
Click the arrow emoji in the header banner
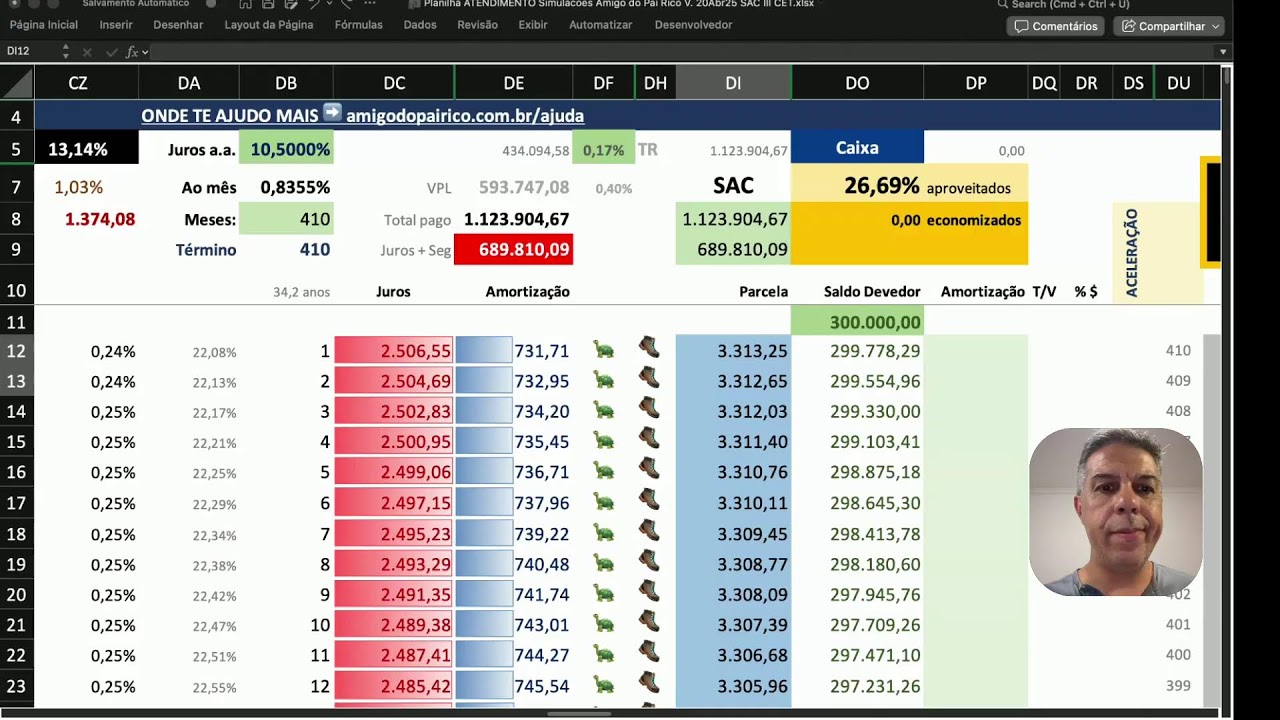click(332, 114)
